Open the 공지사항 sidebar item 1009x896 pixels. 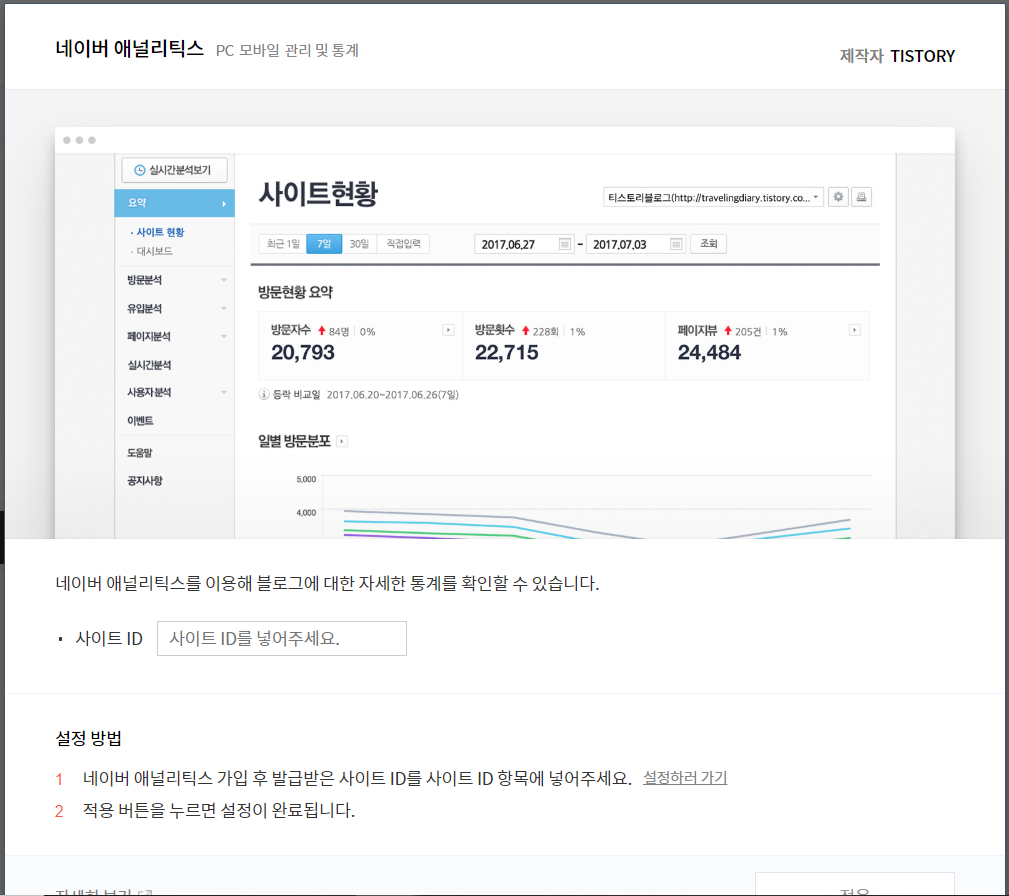tap(145, 481)
